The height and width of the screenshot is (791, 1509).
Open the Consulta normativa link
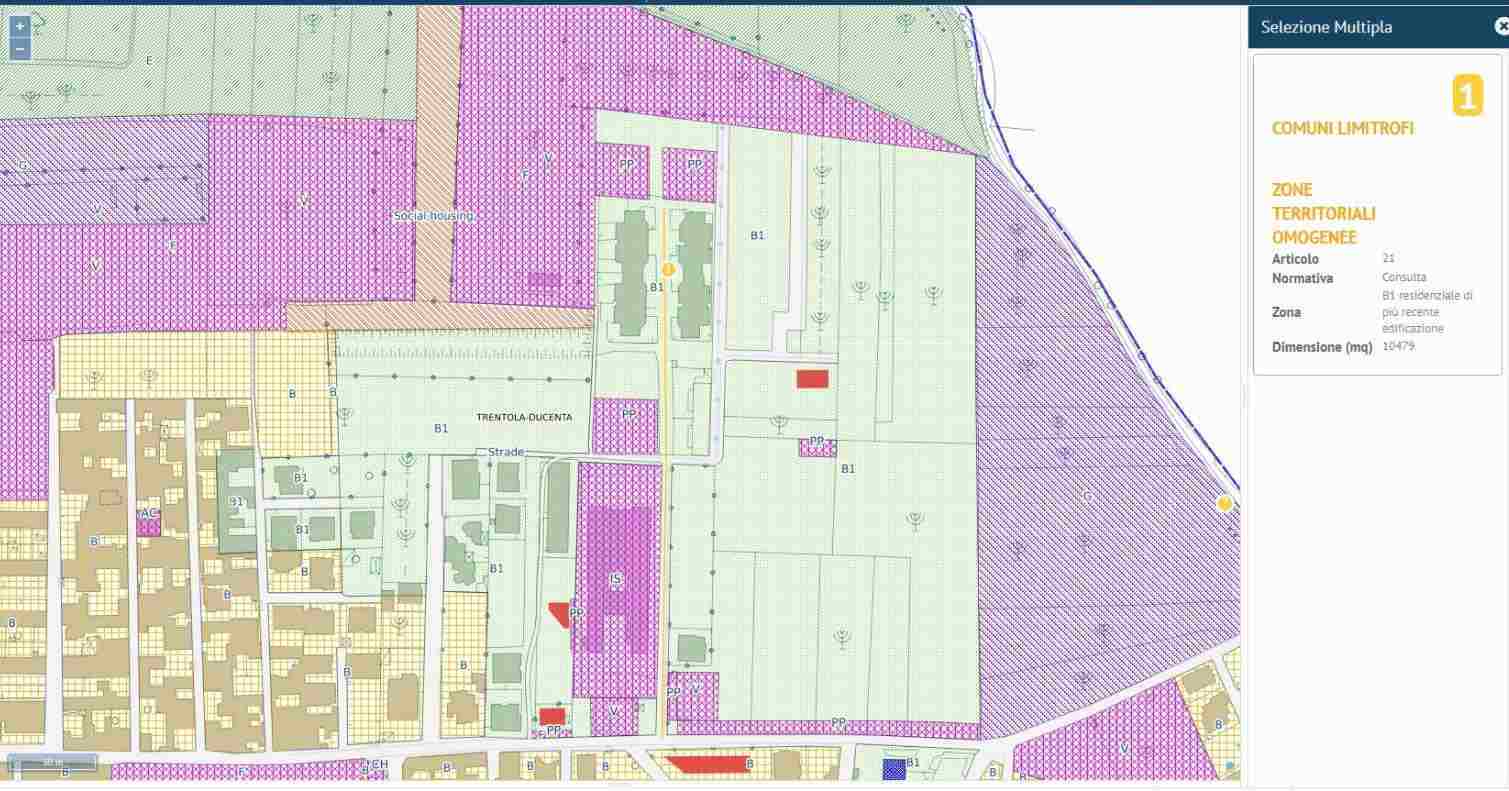[1404, 277]
